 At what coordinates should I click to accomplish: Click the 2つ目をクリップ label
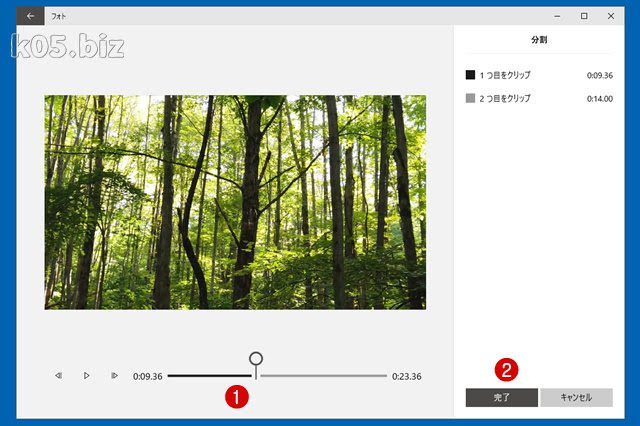coord(505,98)
